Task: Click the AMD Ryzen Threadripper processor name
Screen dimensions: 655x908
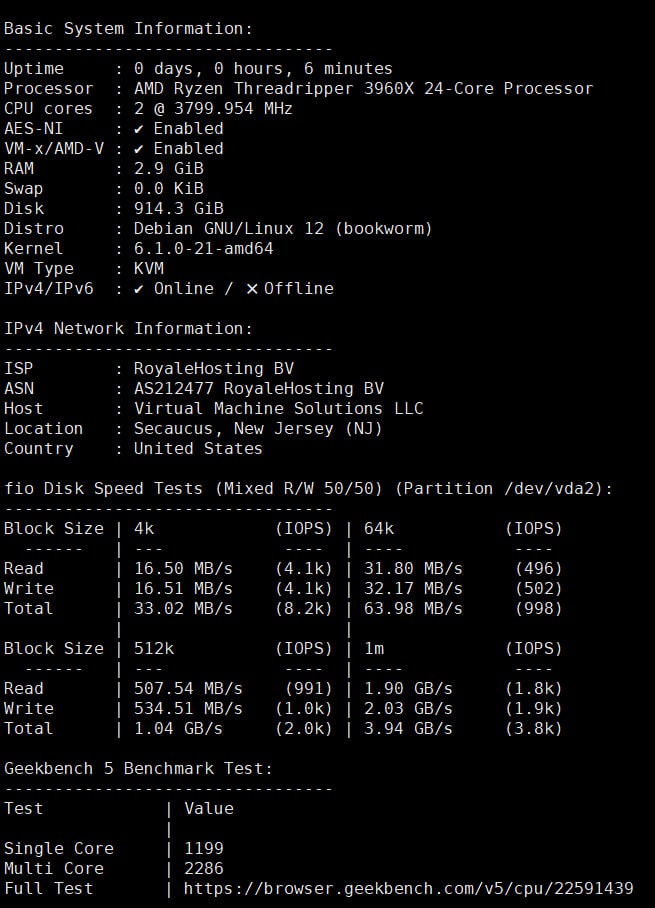Action: tap(363, 88)
